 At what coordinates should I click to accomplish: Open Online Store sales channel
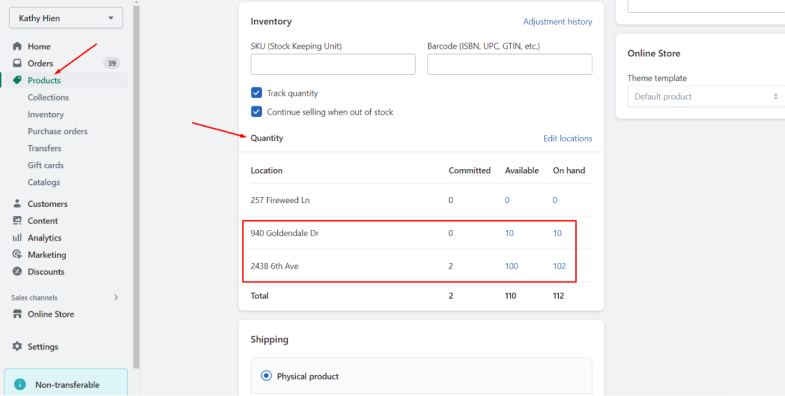(x=51, y=314)
